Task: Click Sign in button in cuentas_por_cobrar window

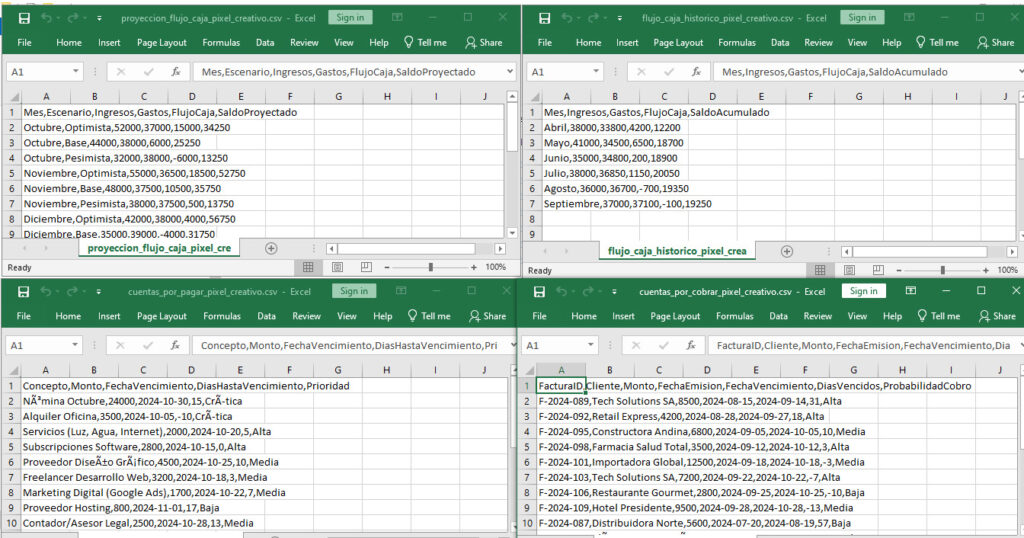Action: pyautogui.click(x=863, y=291)
